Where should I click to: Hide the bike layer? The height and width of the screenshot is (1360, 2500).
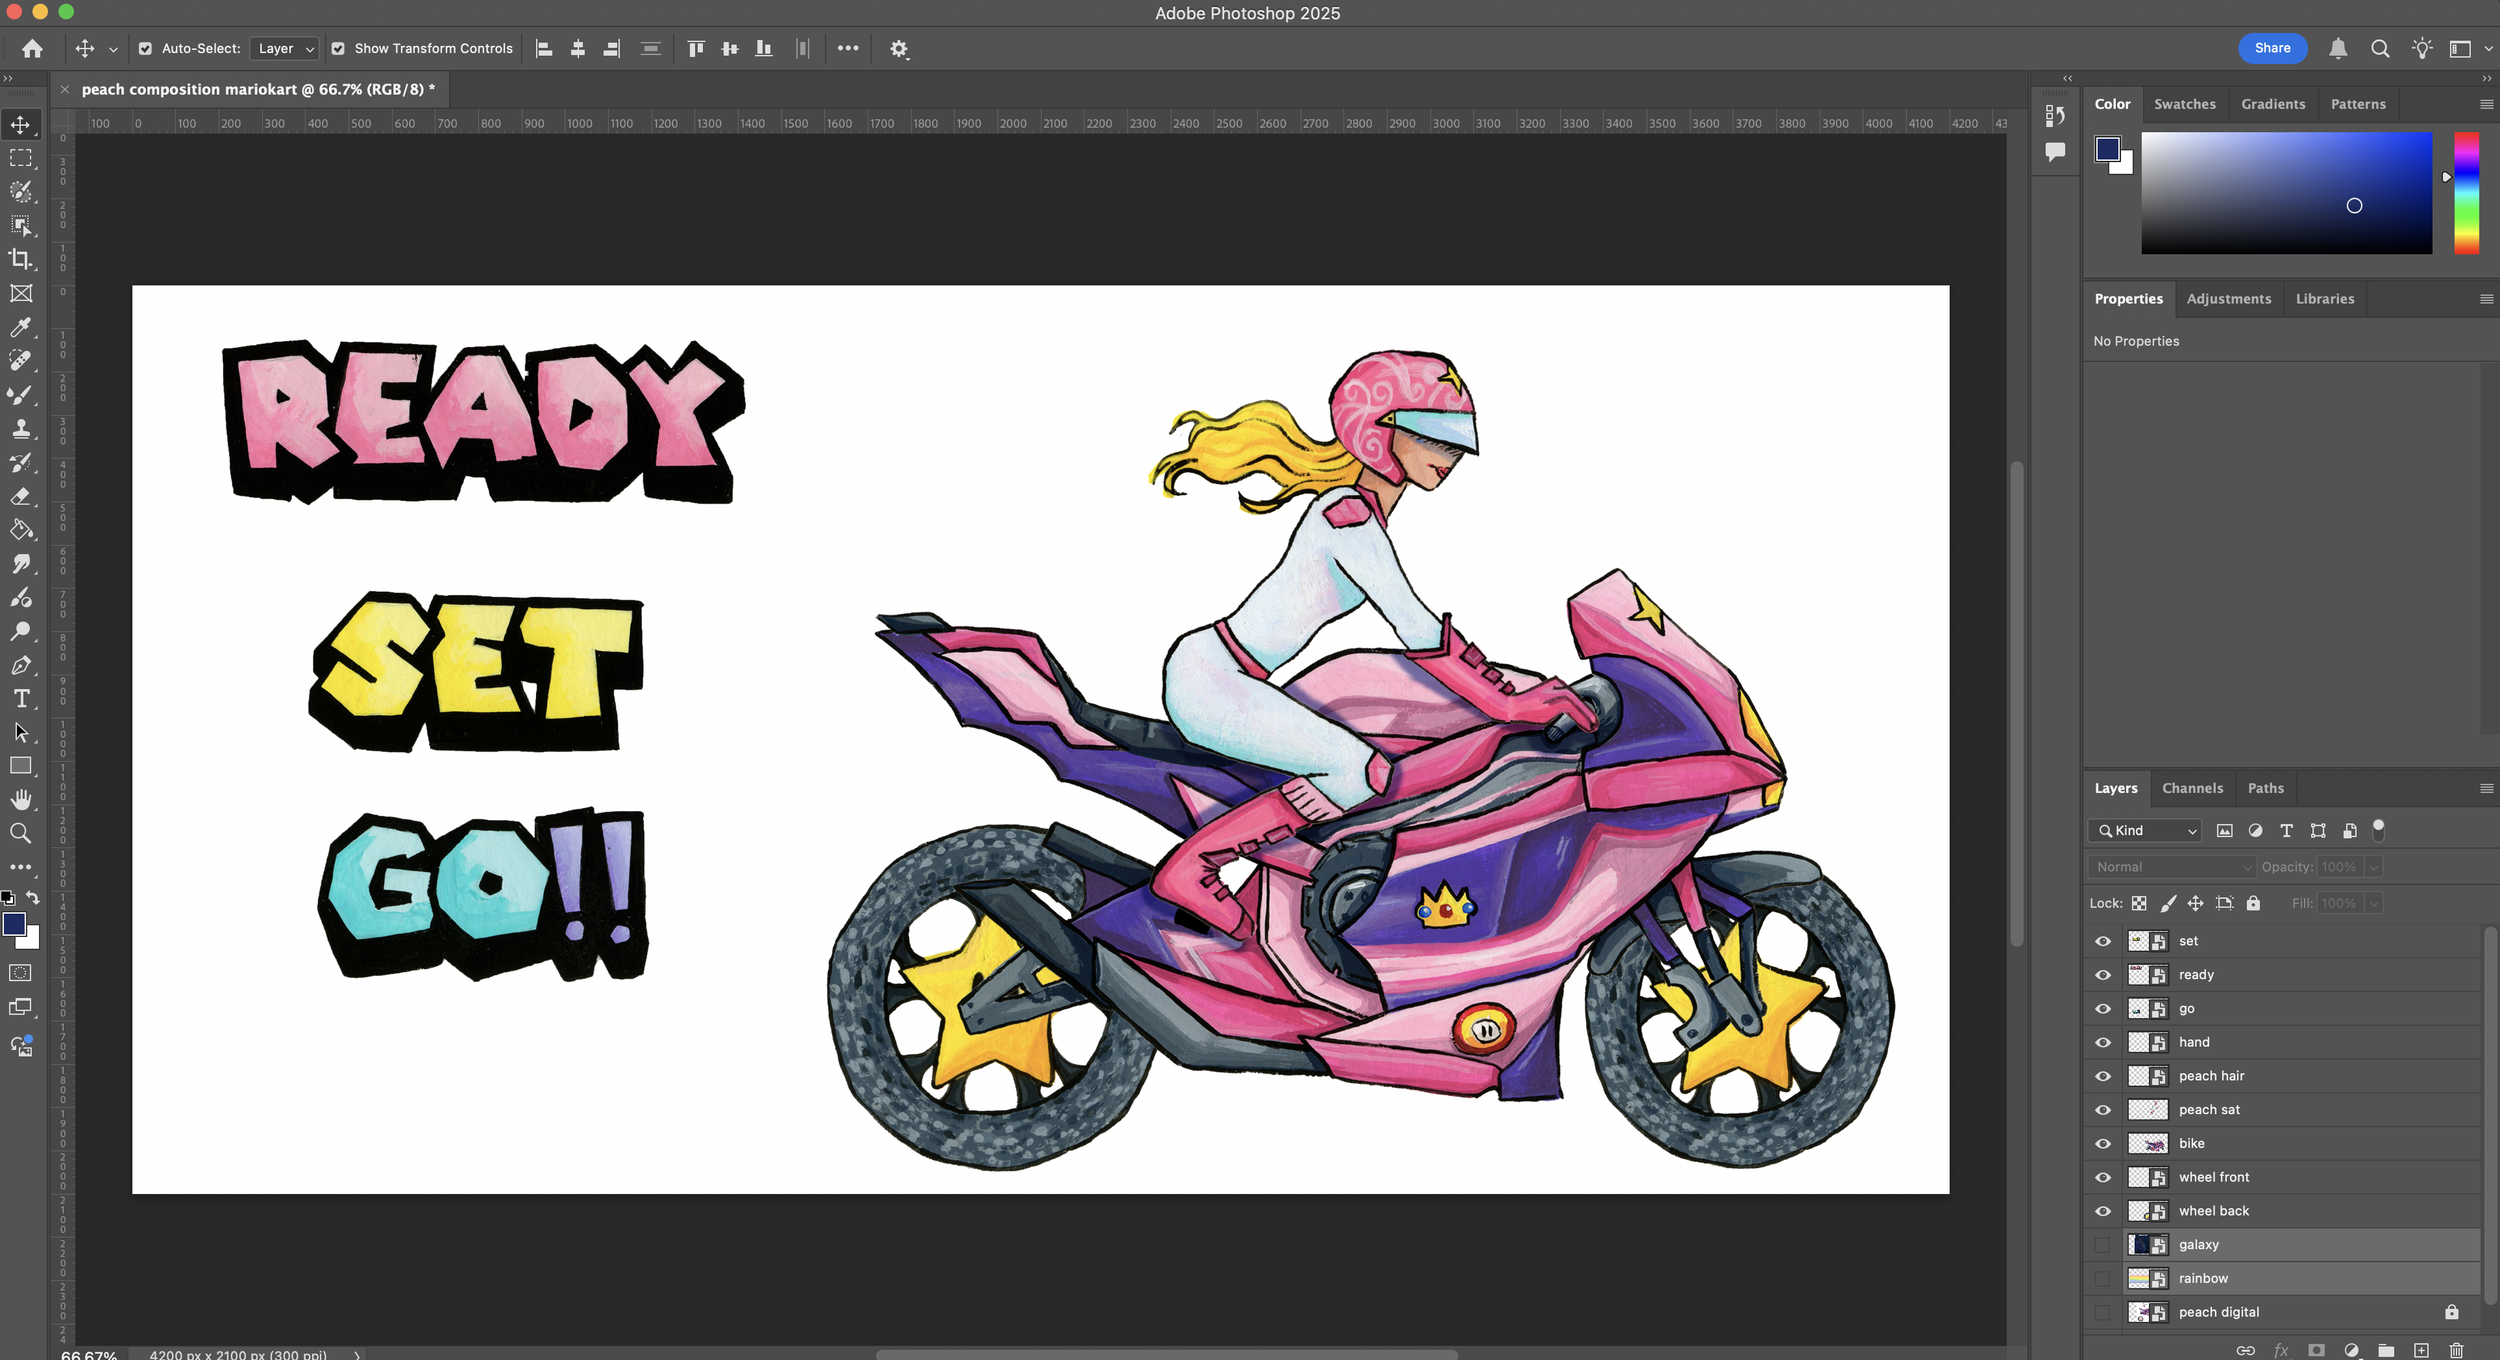click(x=2103, y=1143)
